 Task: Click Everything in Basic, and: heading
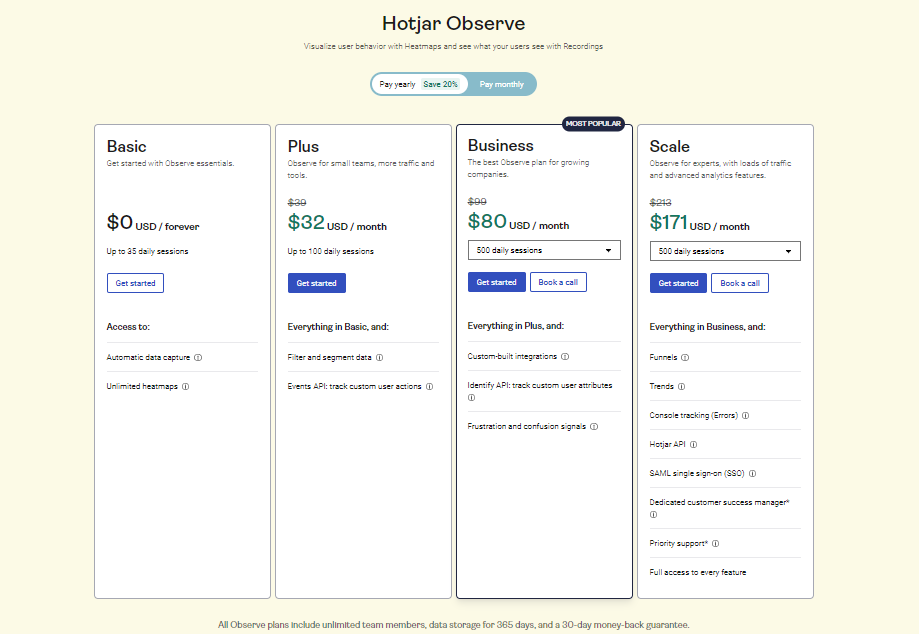338,327
